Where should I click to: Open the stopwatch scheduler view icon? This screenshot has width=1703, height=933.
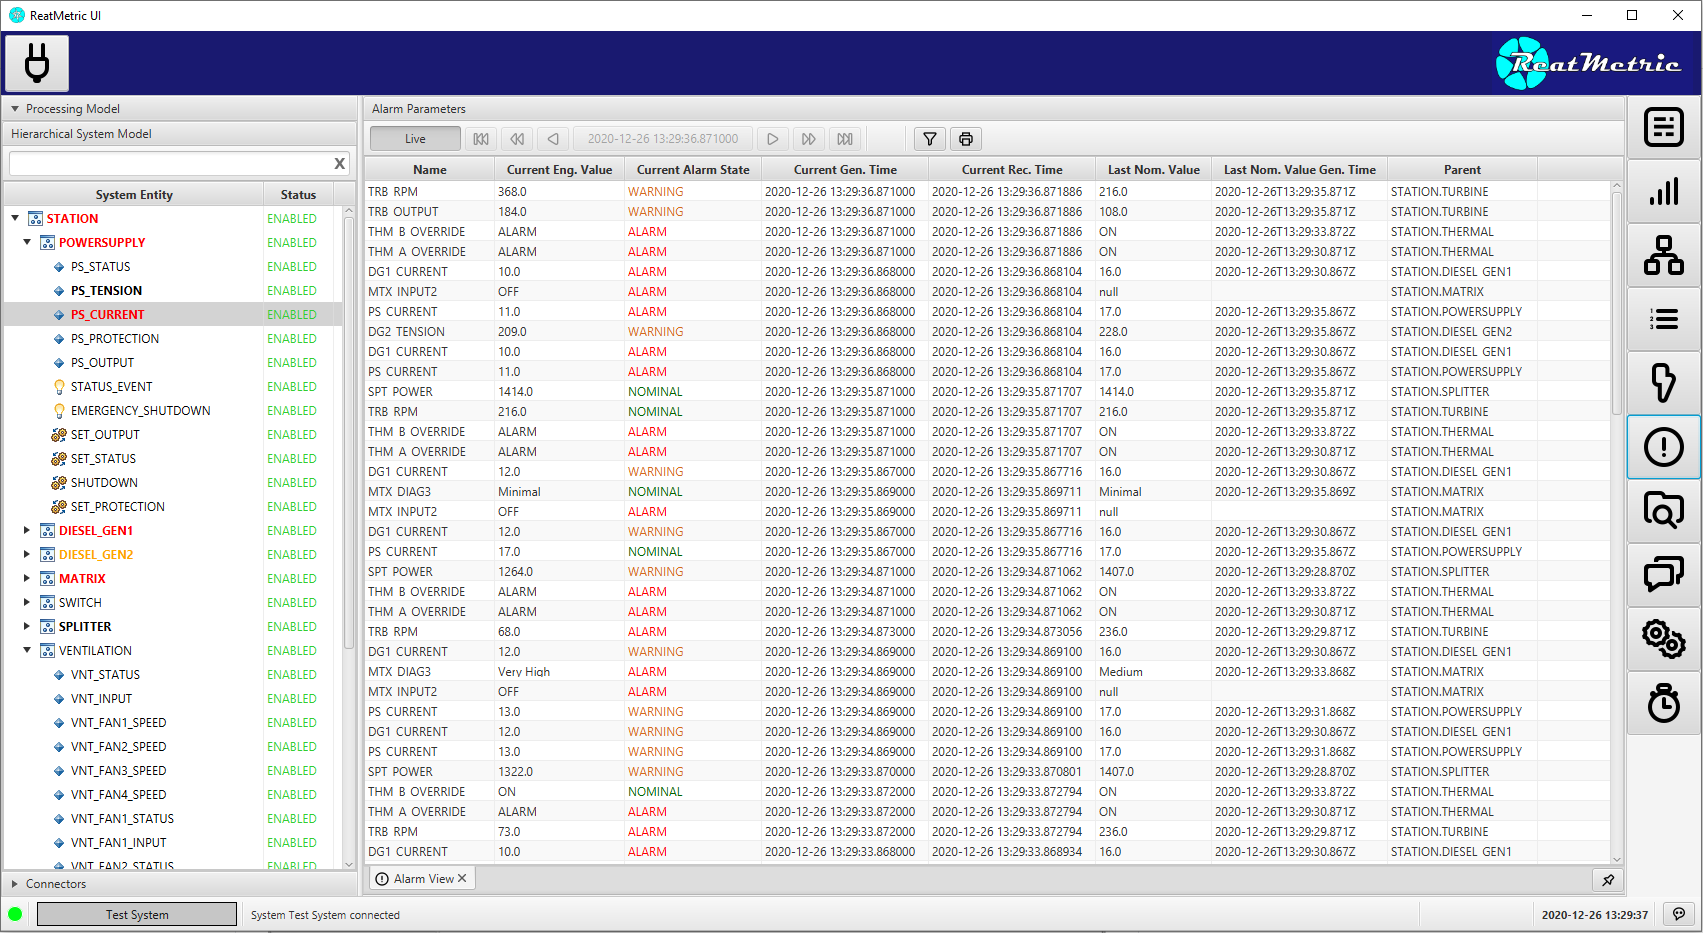(x=1663, y=703)
